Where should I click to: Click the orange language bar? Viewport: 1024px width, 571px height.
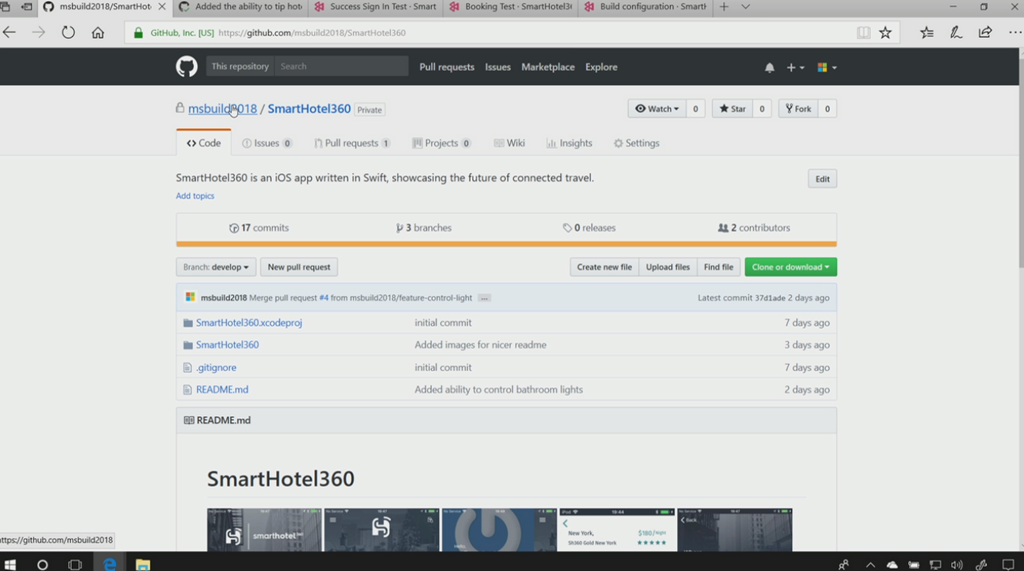(x=506, y=244)
